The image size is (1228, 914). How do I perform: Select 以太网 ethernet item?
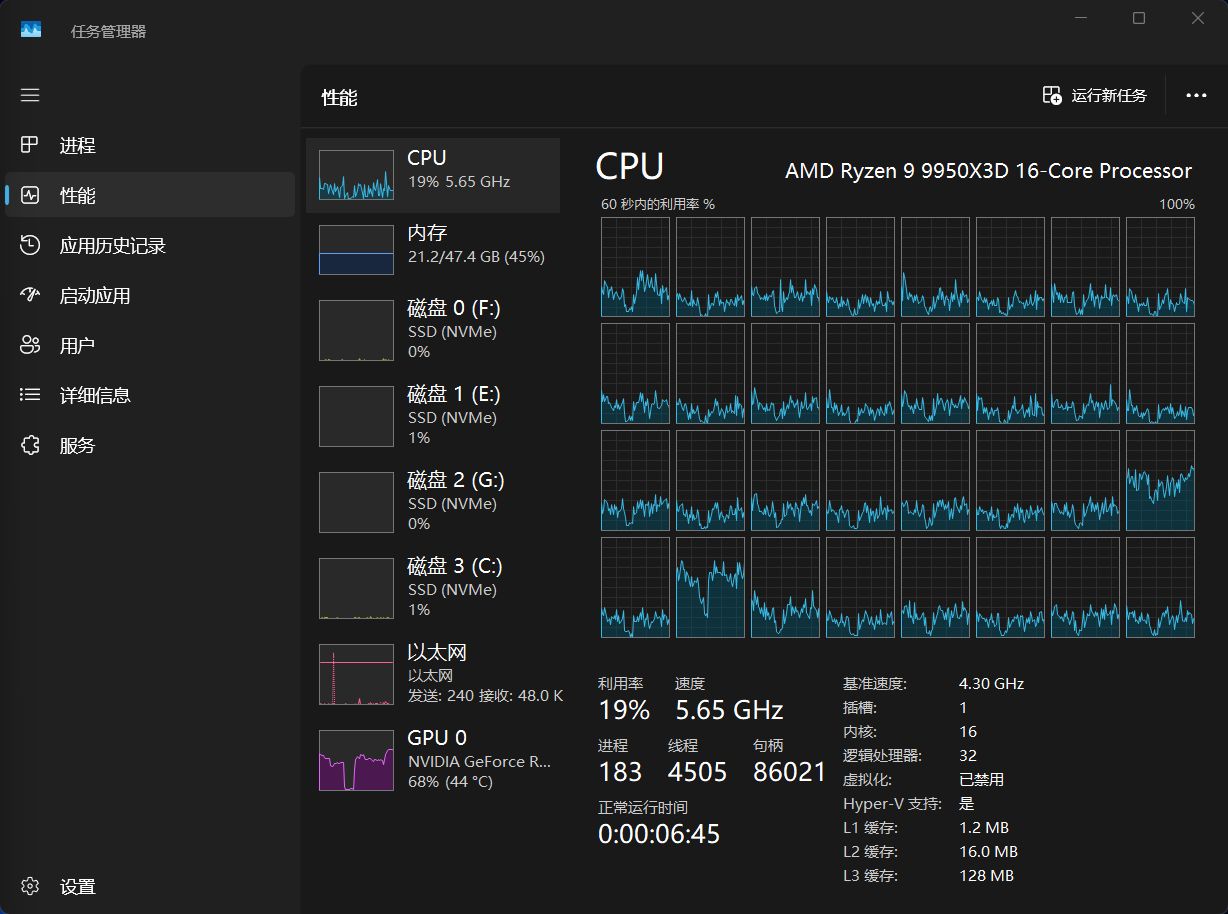[432, 673]
